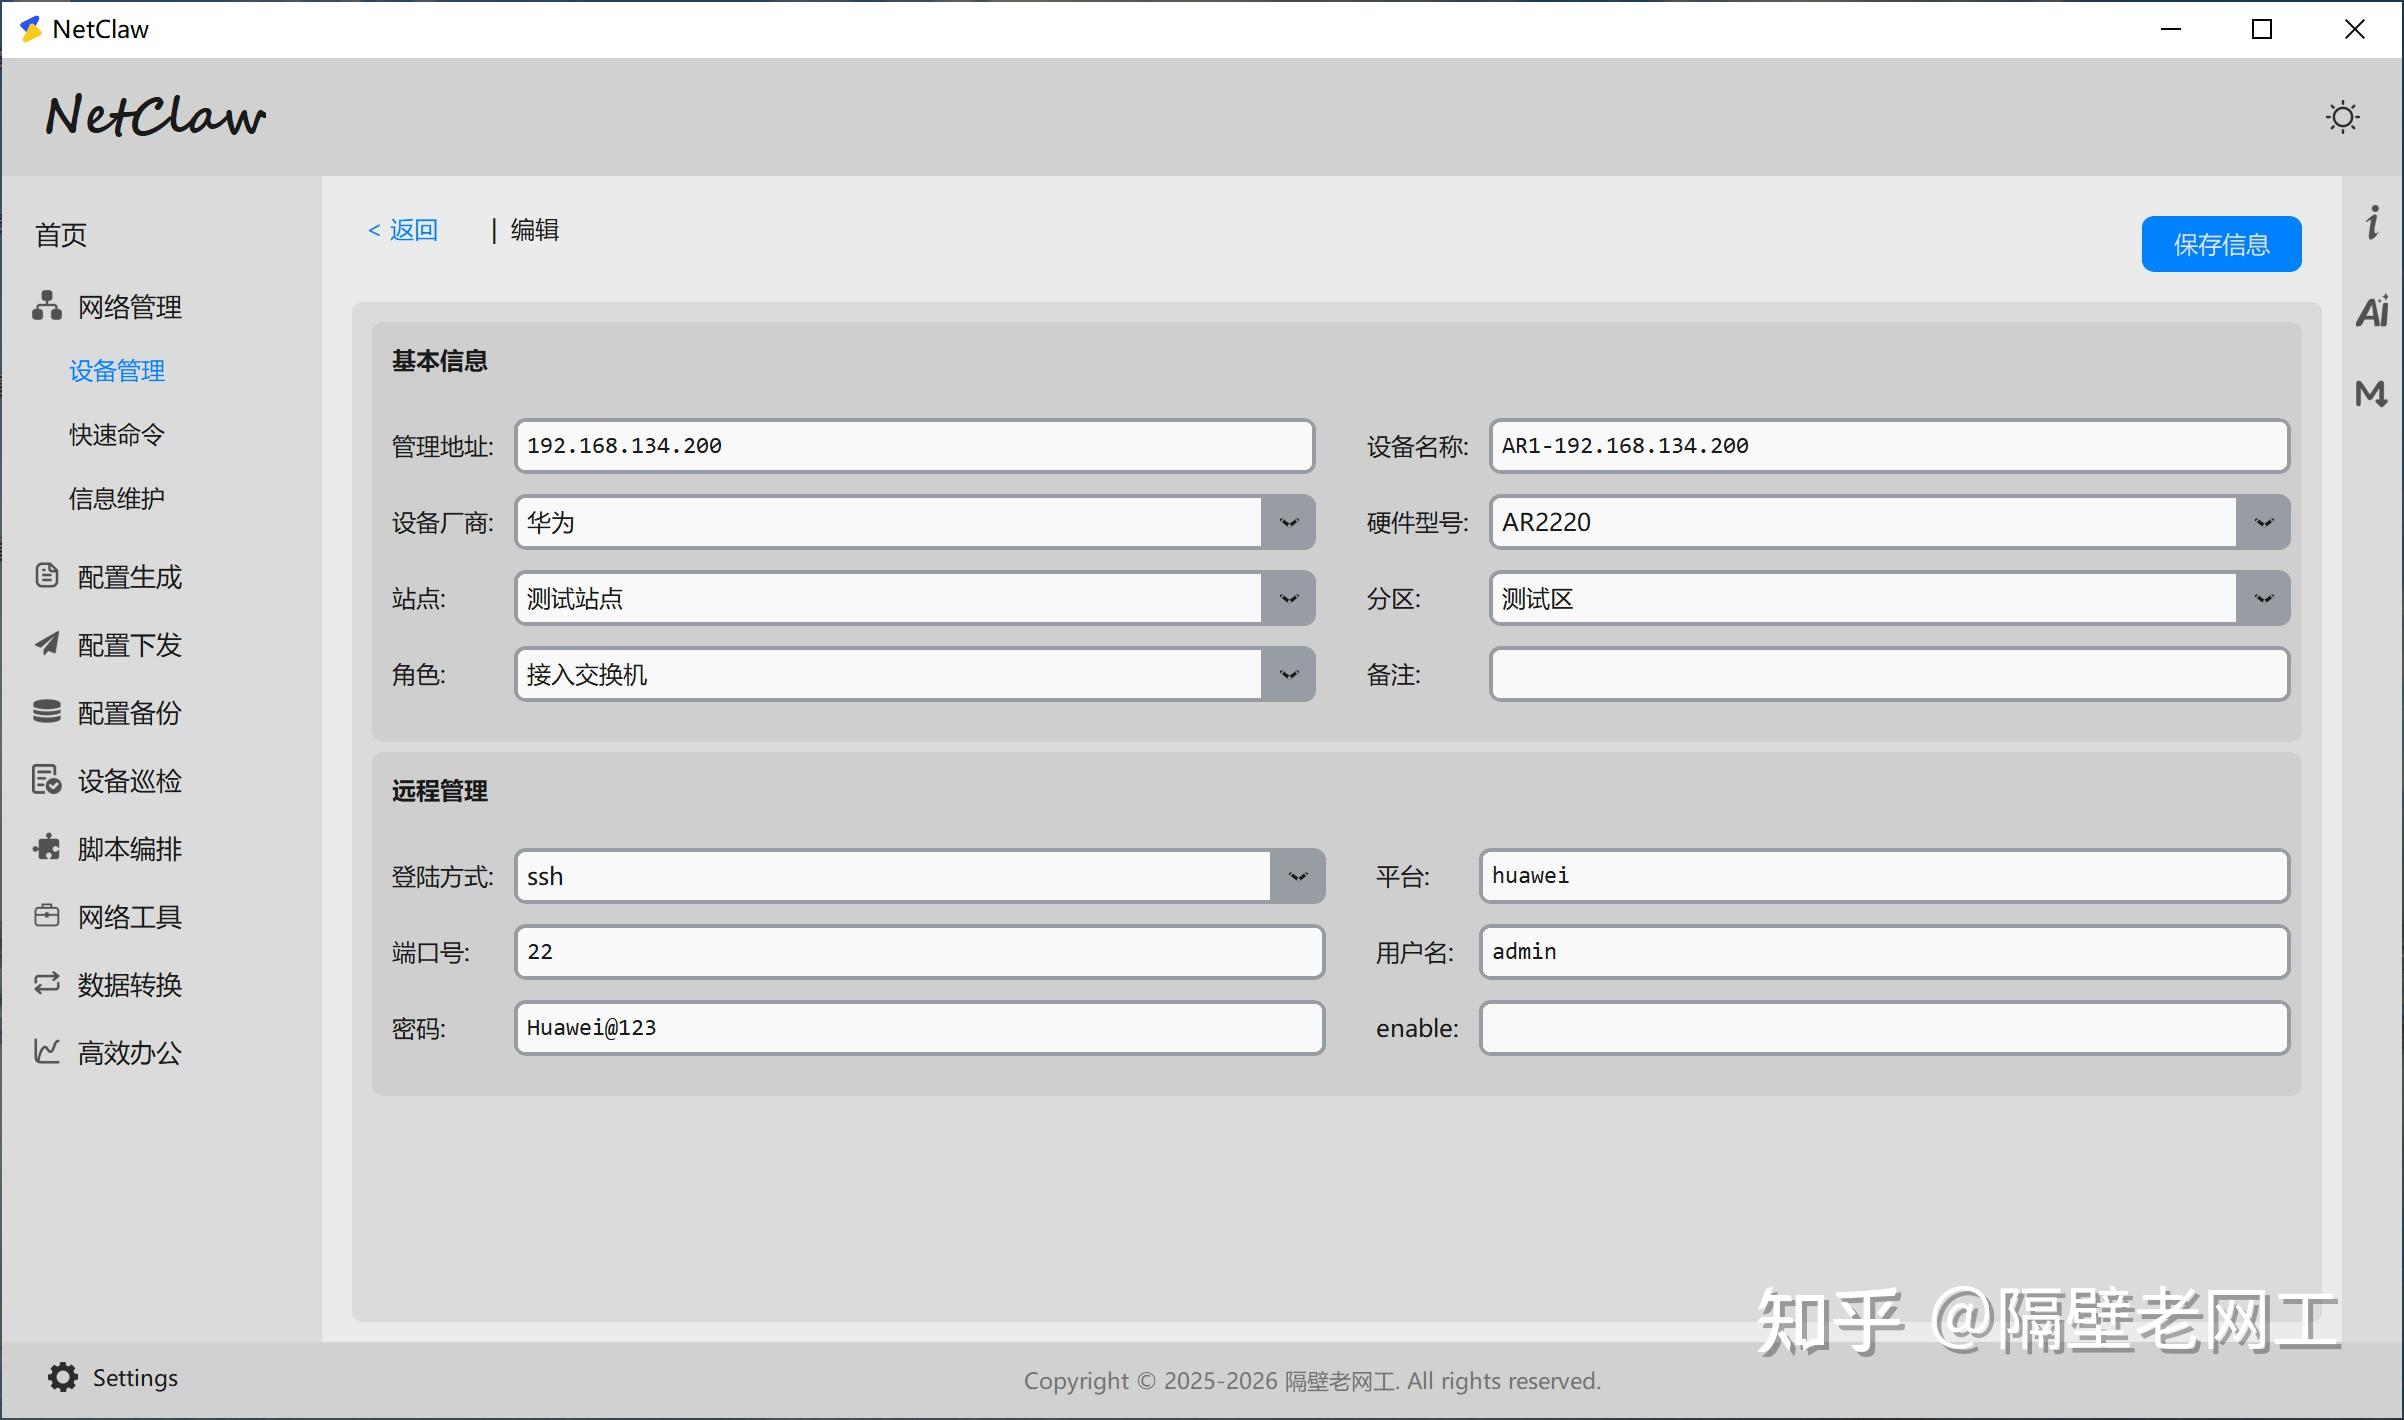The image size is (2404, 1420).
Task: Go to 首页 in sidebar
Action: [61, 235]
